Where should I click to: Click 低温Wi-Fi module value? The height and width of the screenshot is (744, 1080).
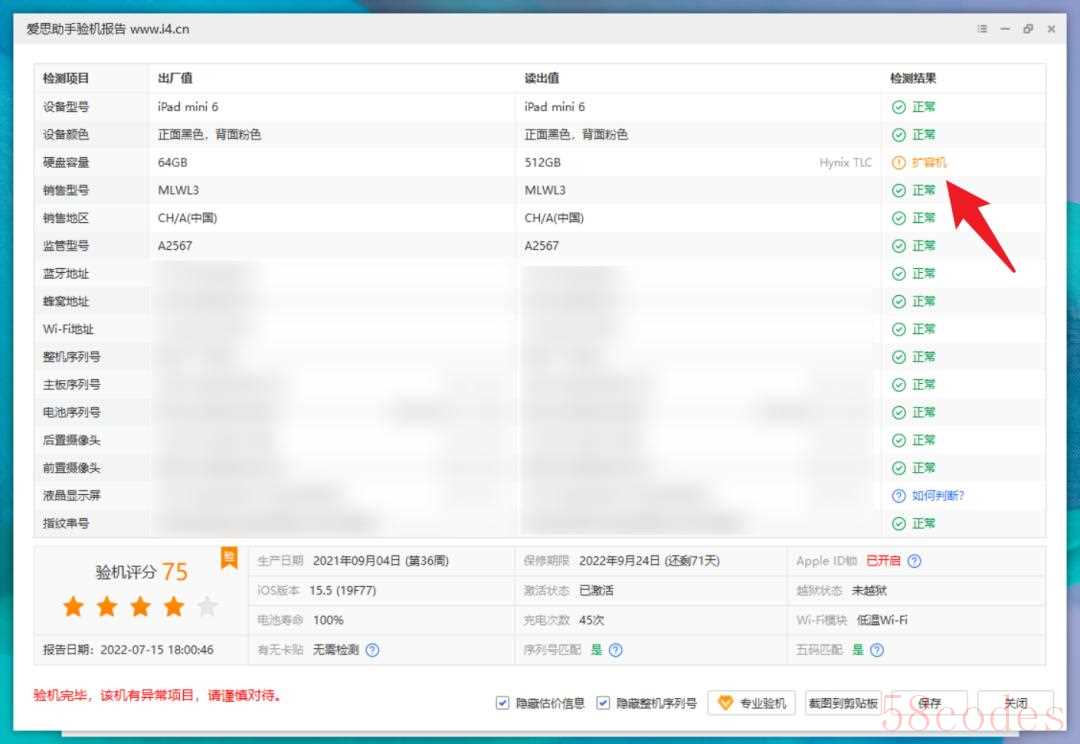882,620
